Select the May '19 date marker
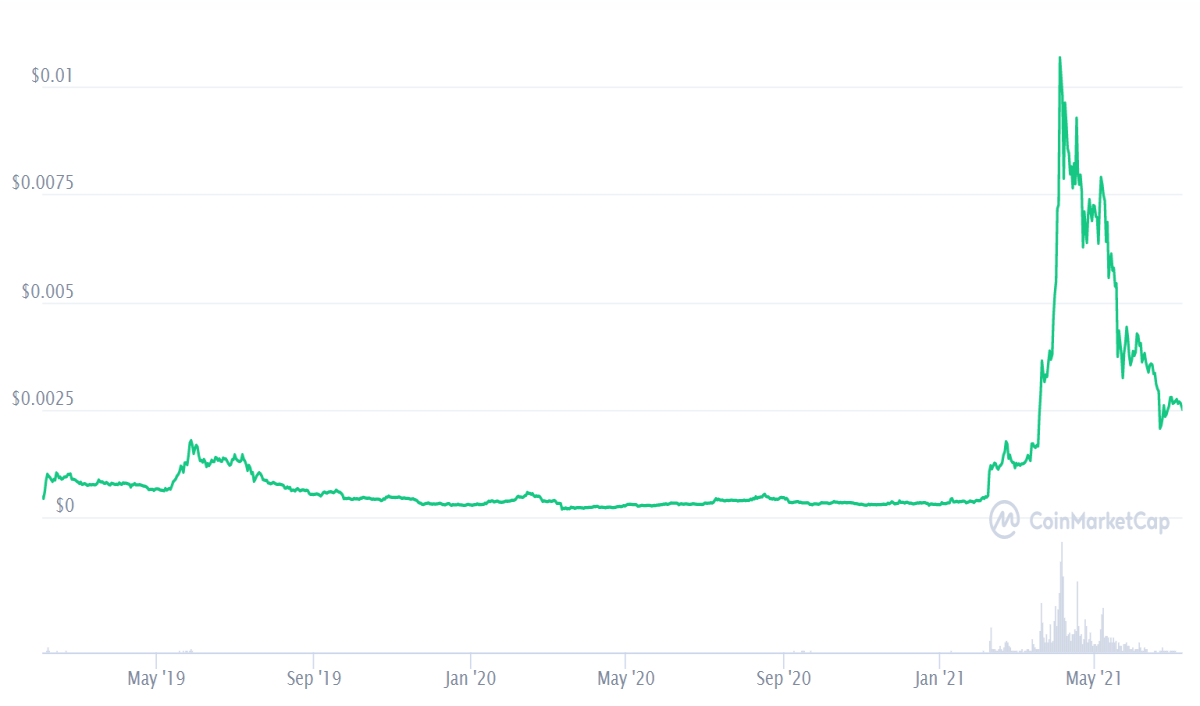Screen dimensions: 1200x706 click(x=157, y=678)
